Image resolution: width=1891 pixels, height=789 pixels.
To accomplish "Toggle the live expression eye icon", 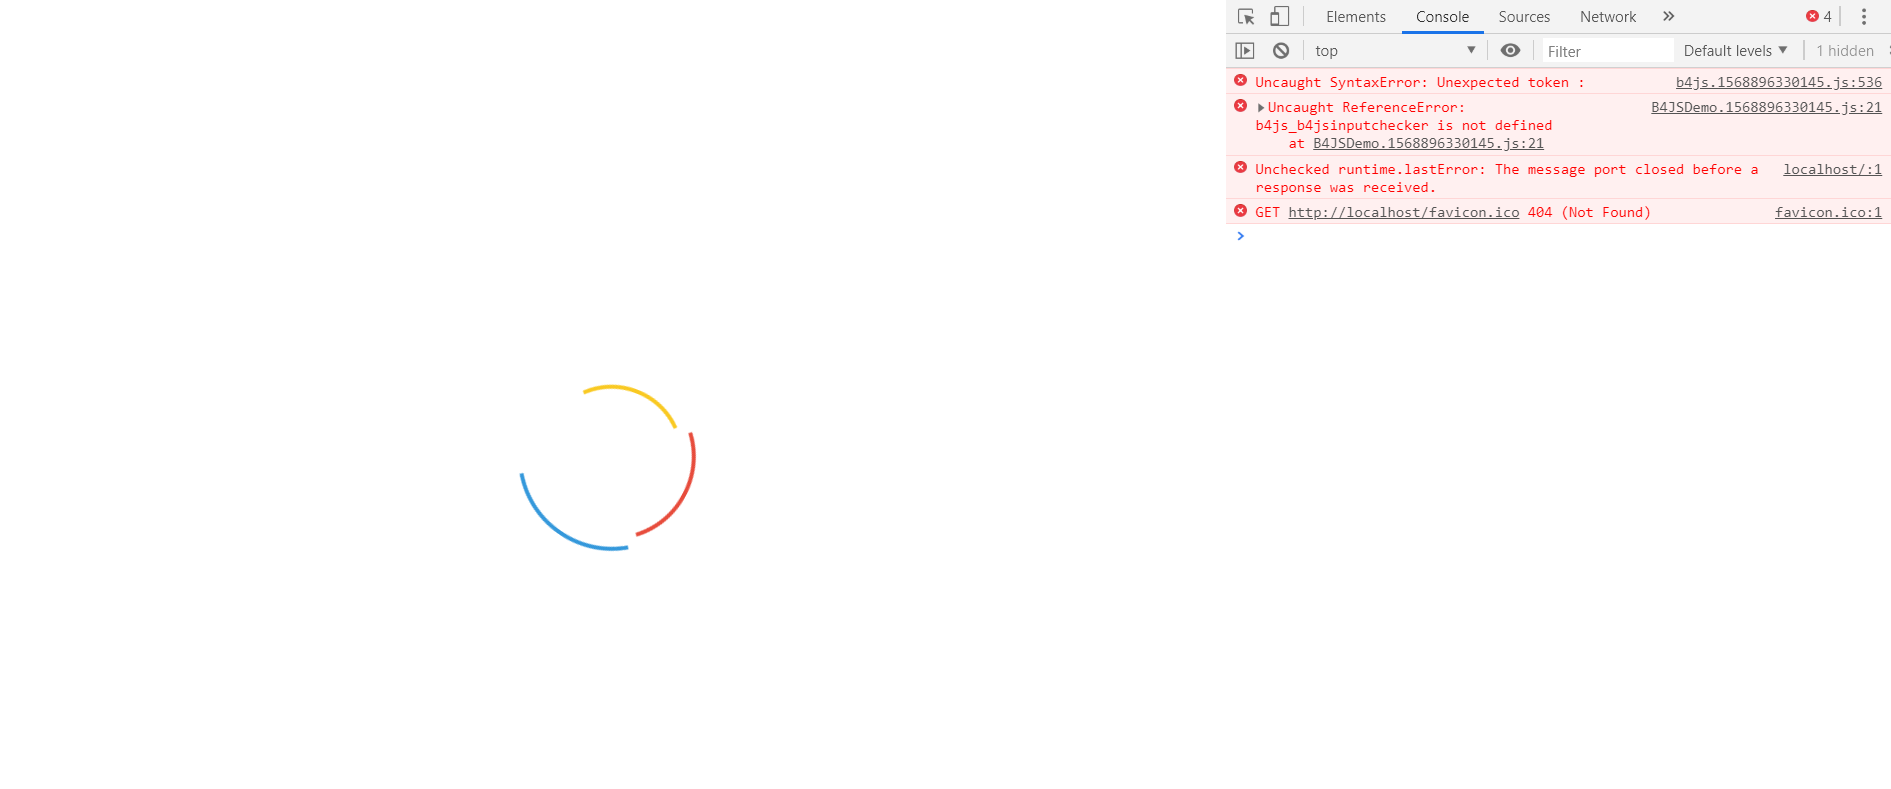I will coord(1510,51).
